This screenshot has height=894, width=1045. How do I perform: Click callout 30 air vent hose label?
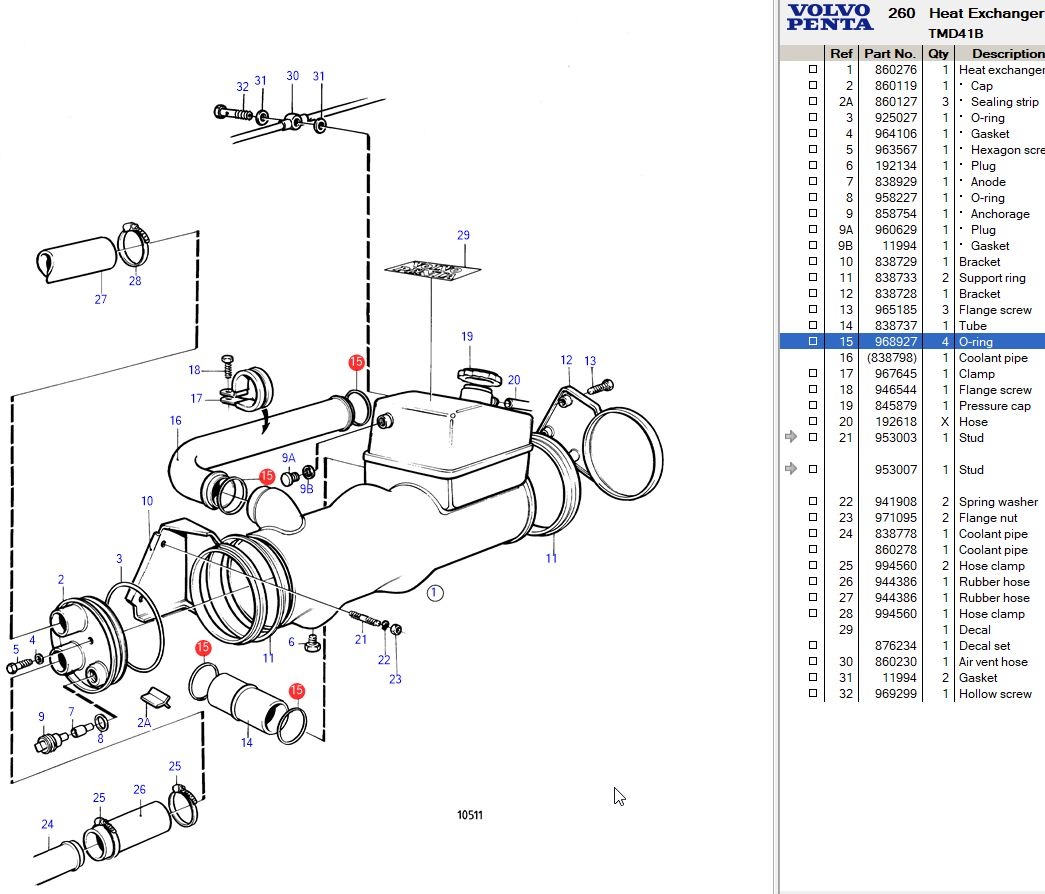click(x=293, y=76)
